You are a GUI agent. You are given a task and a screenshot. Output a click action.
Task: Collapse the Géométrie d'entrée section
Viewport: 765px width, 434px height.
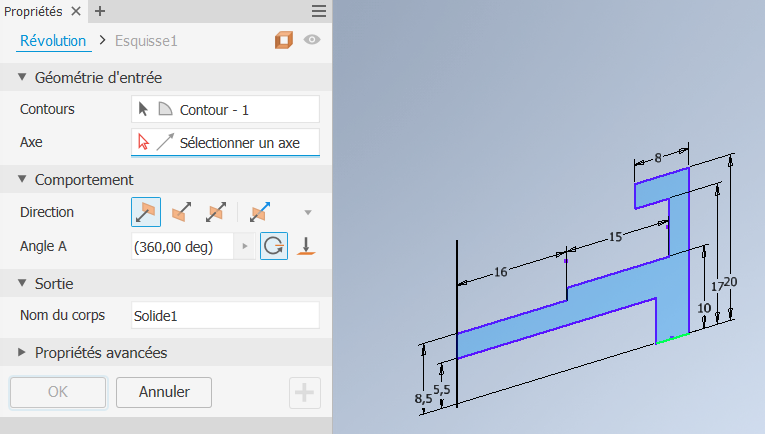click(23, 77)
